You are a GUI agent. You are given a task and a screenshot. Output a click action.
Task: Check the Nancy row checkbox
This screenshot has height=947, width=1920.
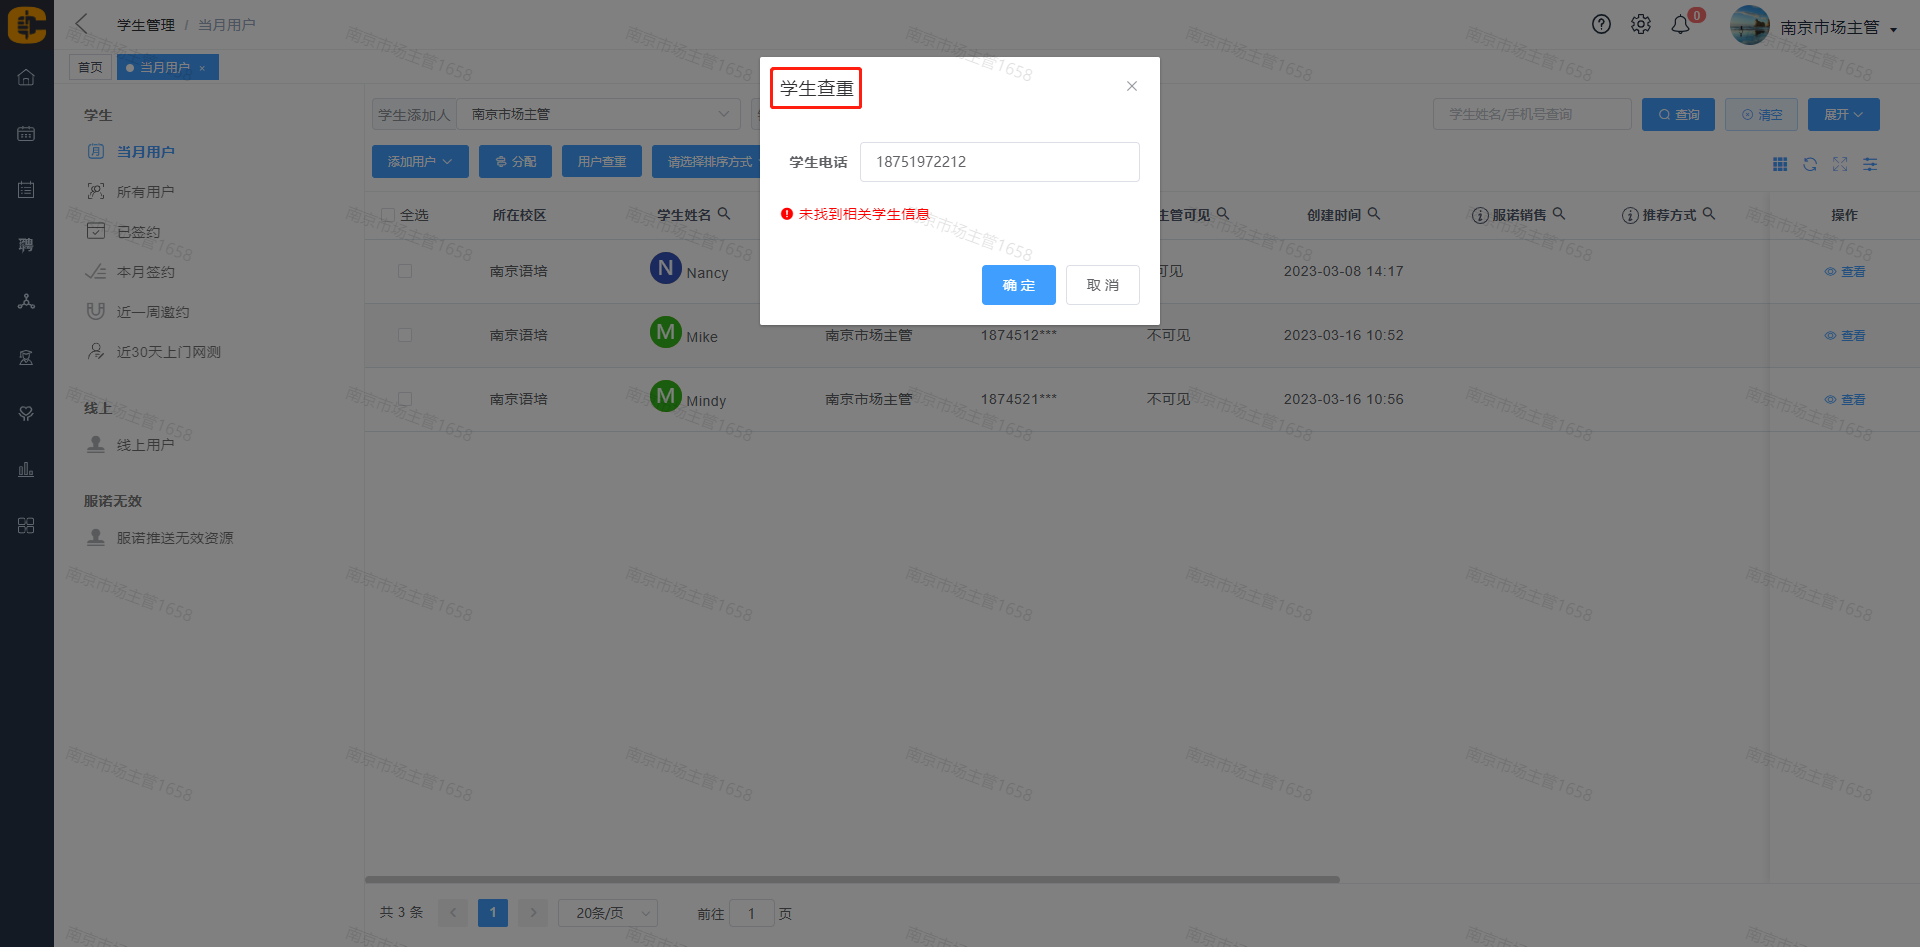[x=405, y=271]
